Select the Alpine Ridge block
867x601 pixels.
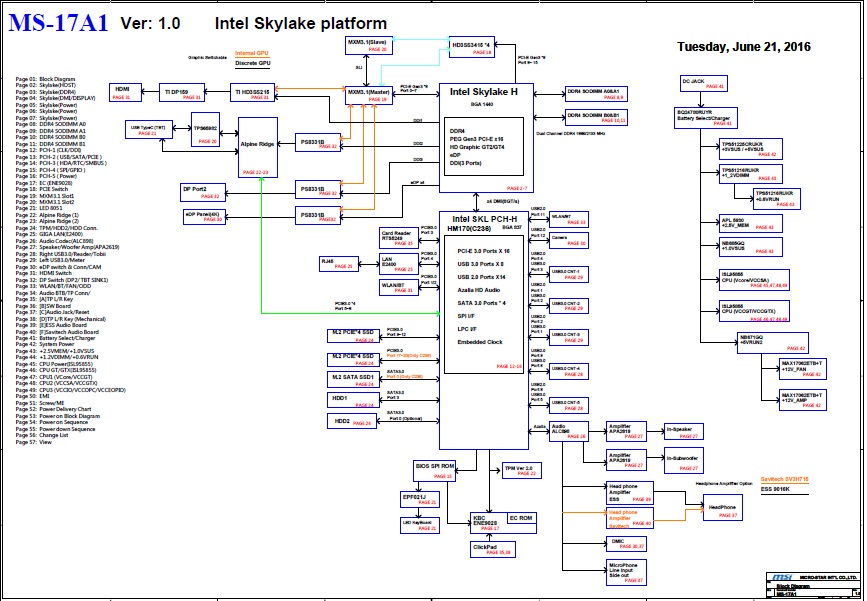pyautogui.click(x=258, y=147)
